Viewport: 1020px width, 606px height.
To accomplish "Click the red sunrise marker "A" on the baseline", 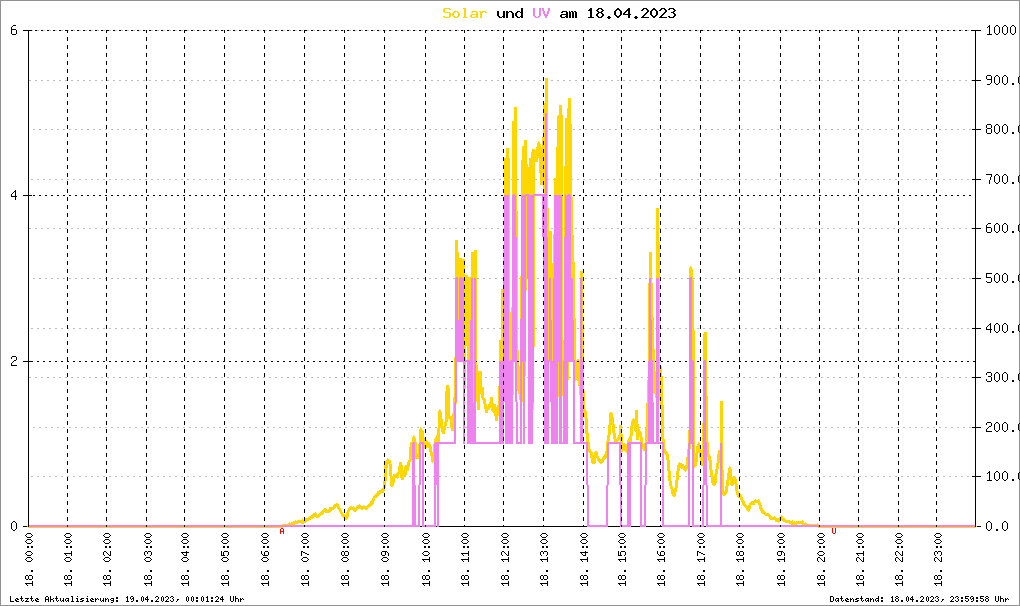I will coord(282,532).
